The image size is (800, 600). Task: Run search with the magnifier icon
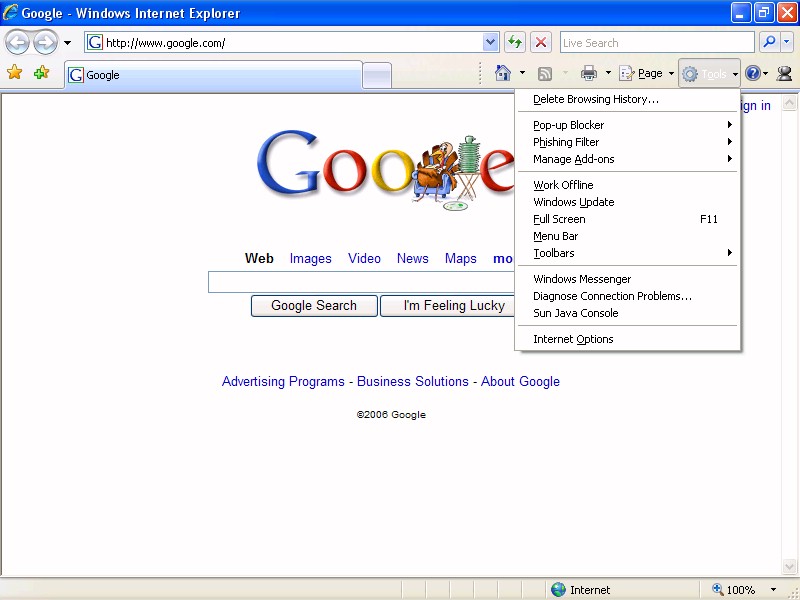pos(769,43)
